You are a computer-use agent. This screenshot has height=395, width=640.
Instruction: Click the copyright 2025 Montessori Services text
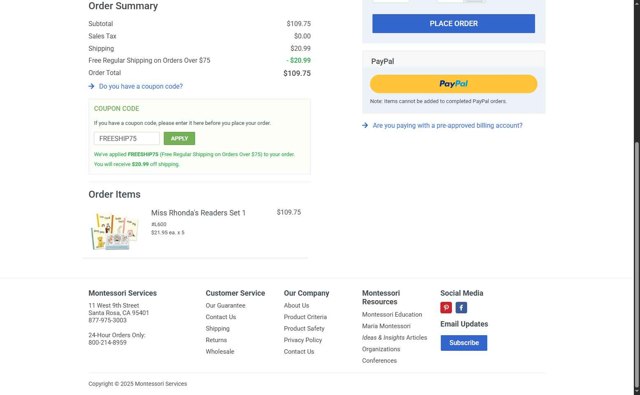pyautogui.click(x=138, y=384)
